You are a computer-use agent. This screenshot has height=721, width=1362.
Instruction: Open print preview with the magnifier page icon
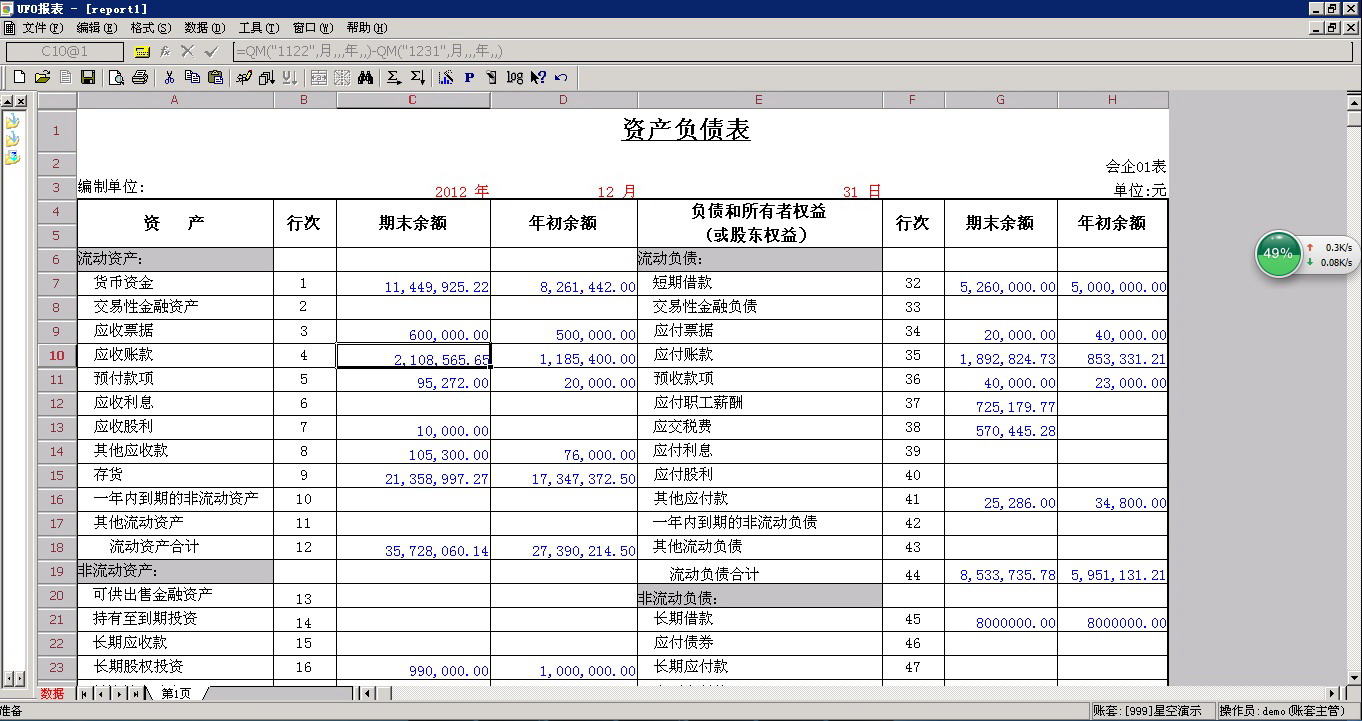coord(116,77)
